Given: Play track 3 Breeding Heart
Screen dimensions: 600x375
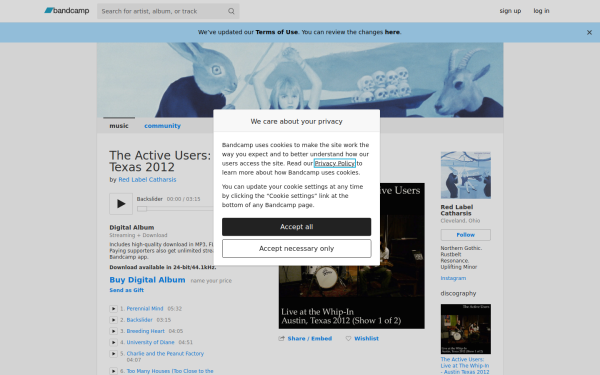Looking at the screenshot, I should [x=113, y=331].
